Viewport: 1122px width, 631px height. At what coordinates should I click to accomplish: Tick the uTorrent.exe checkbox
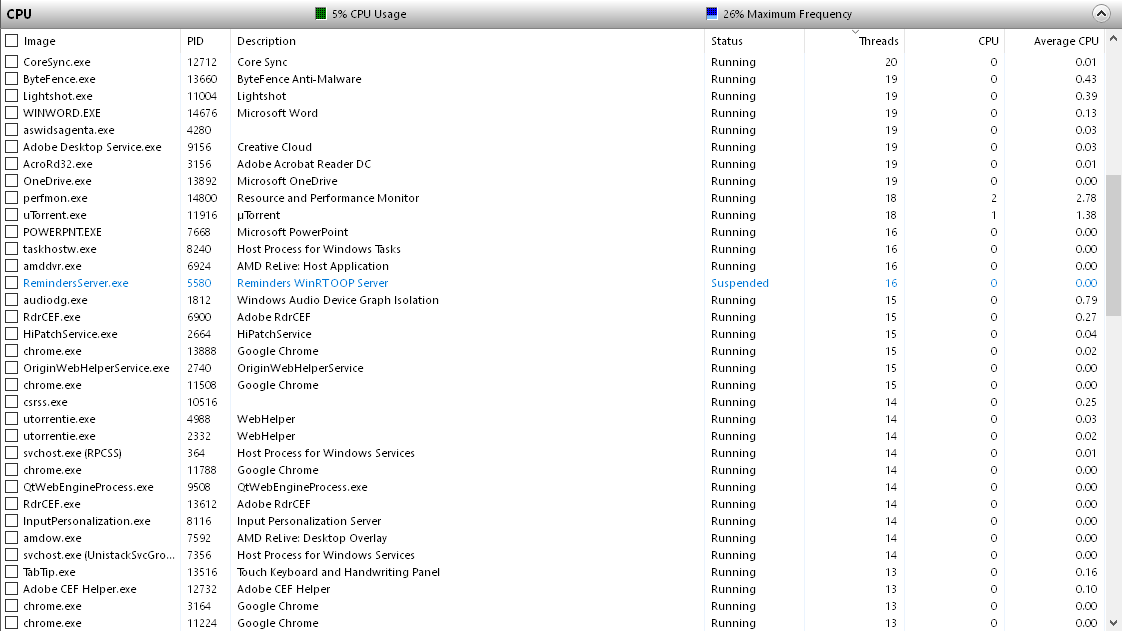tap(13, 215)
